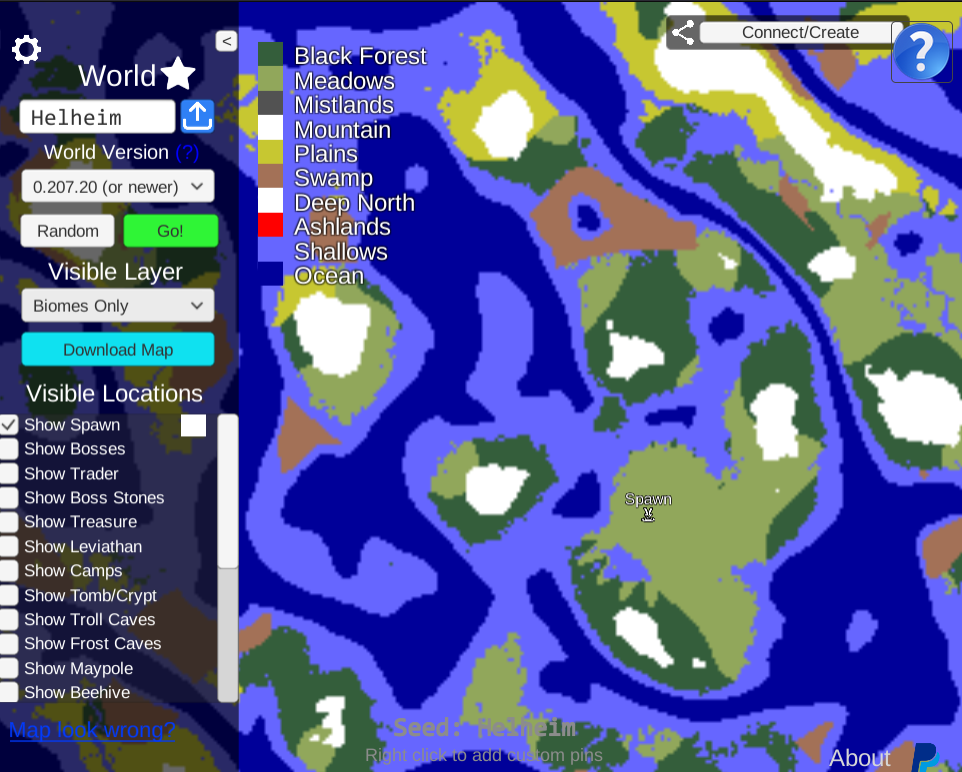Open settings with the gear icon
The width and height of the screenshot is (962, 772).
click(x=26, y=50)
